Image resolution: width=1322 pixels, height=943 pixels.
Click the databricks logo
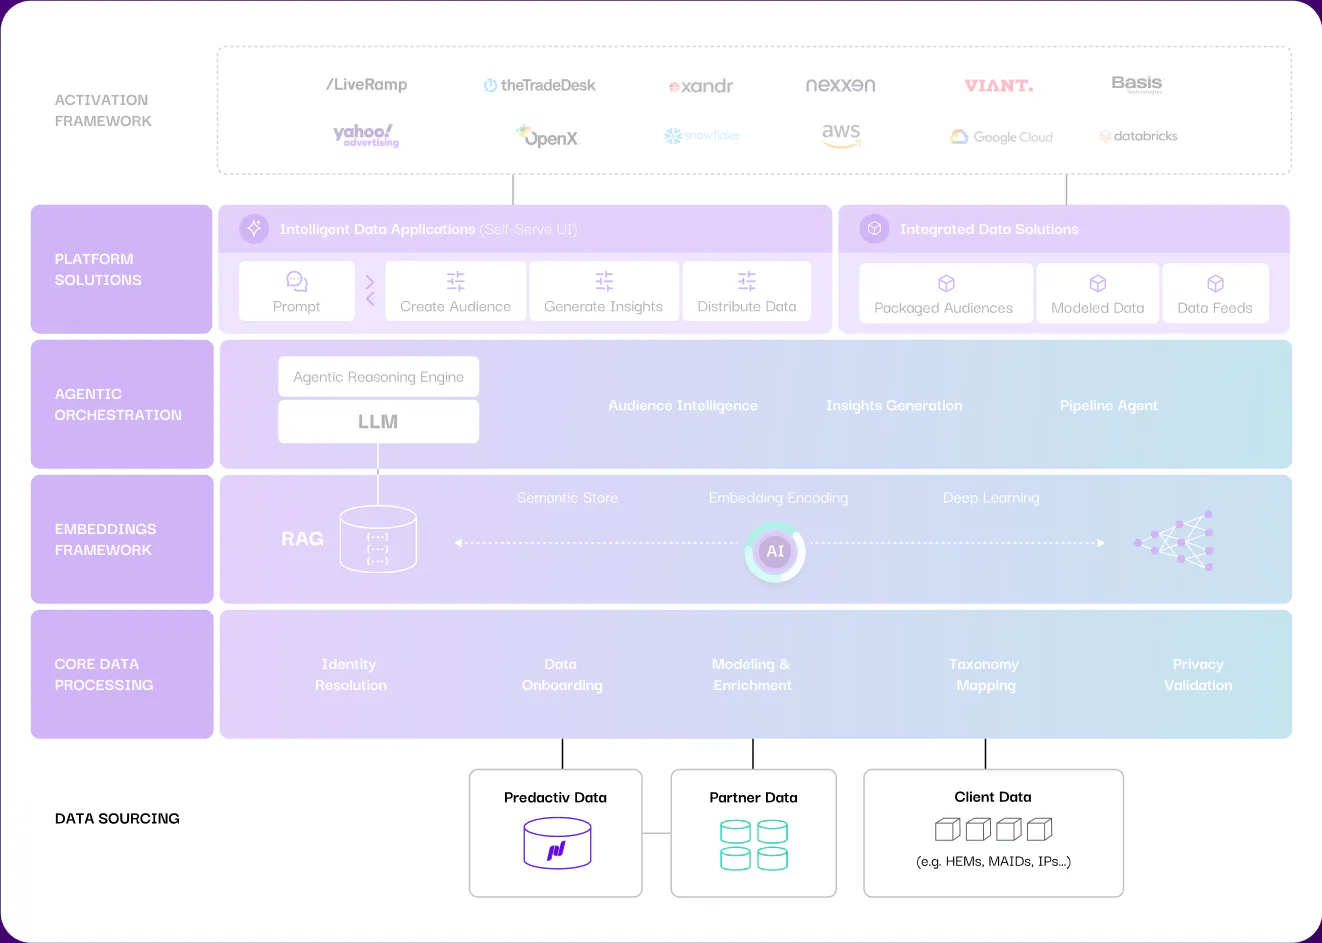[1139, 136]
